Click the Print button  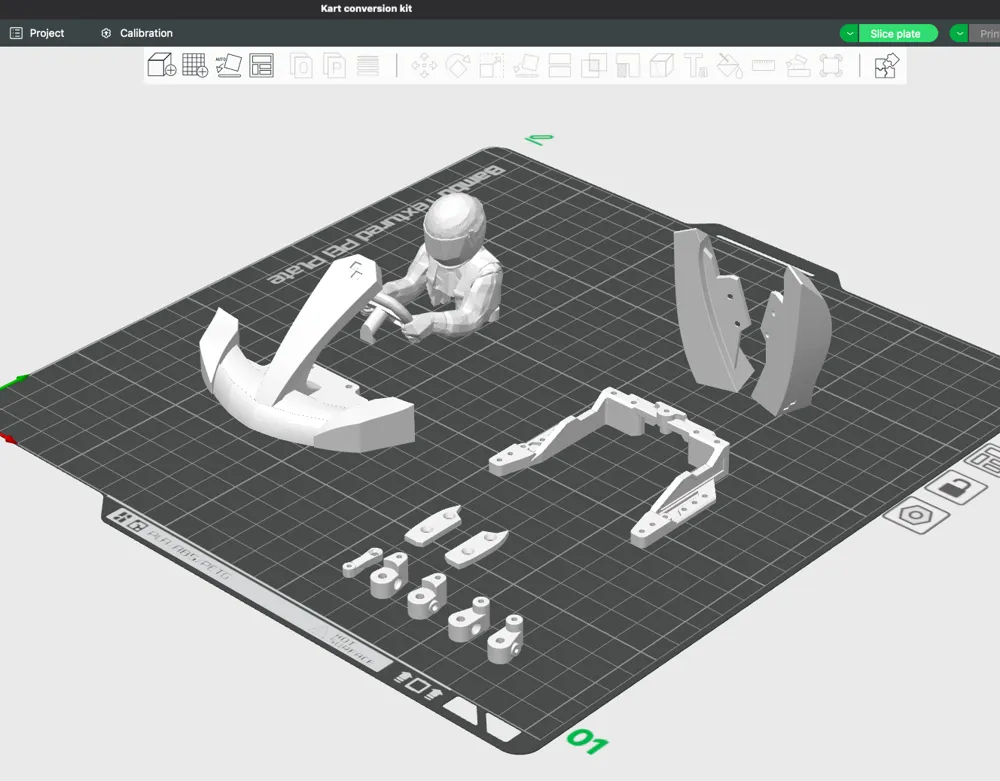click(988, 33)
